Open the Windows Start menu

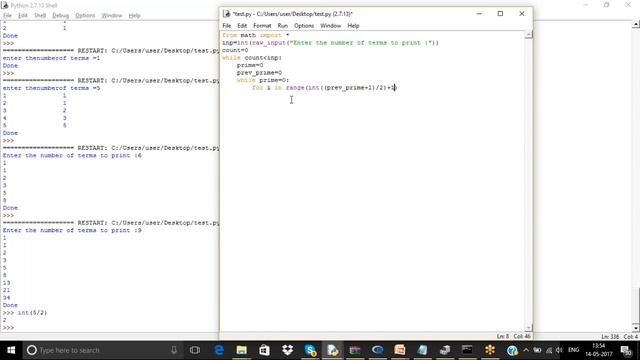[x=11, y=350]
